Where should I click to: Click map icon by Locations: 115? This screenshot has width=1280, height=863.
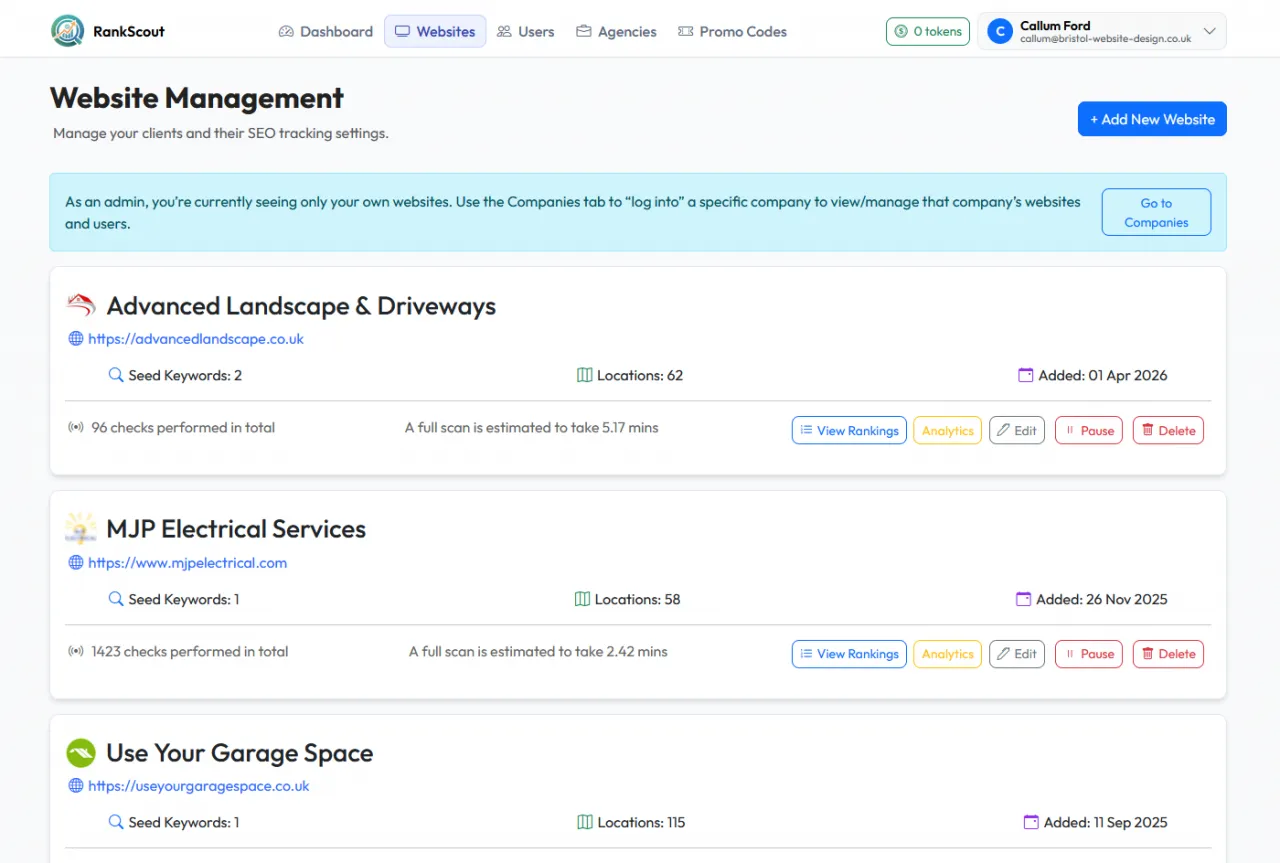(585, 822)
